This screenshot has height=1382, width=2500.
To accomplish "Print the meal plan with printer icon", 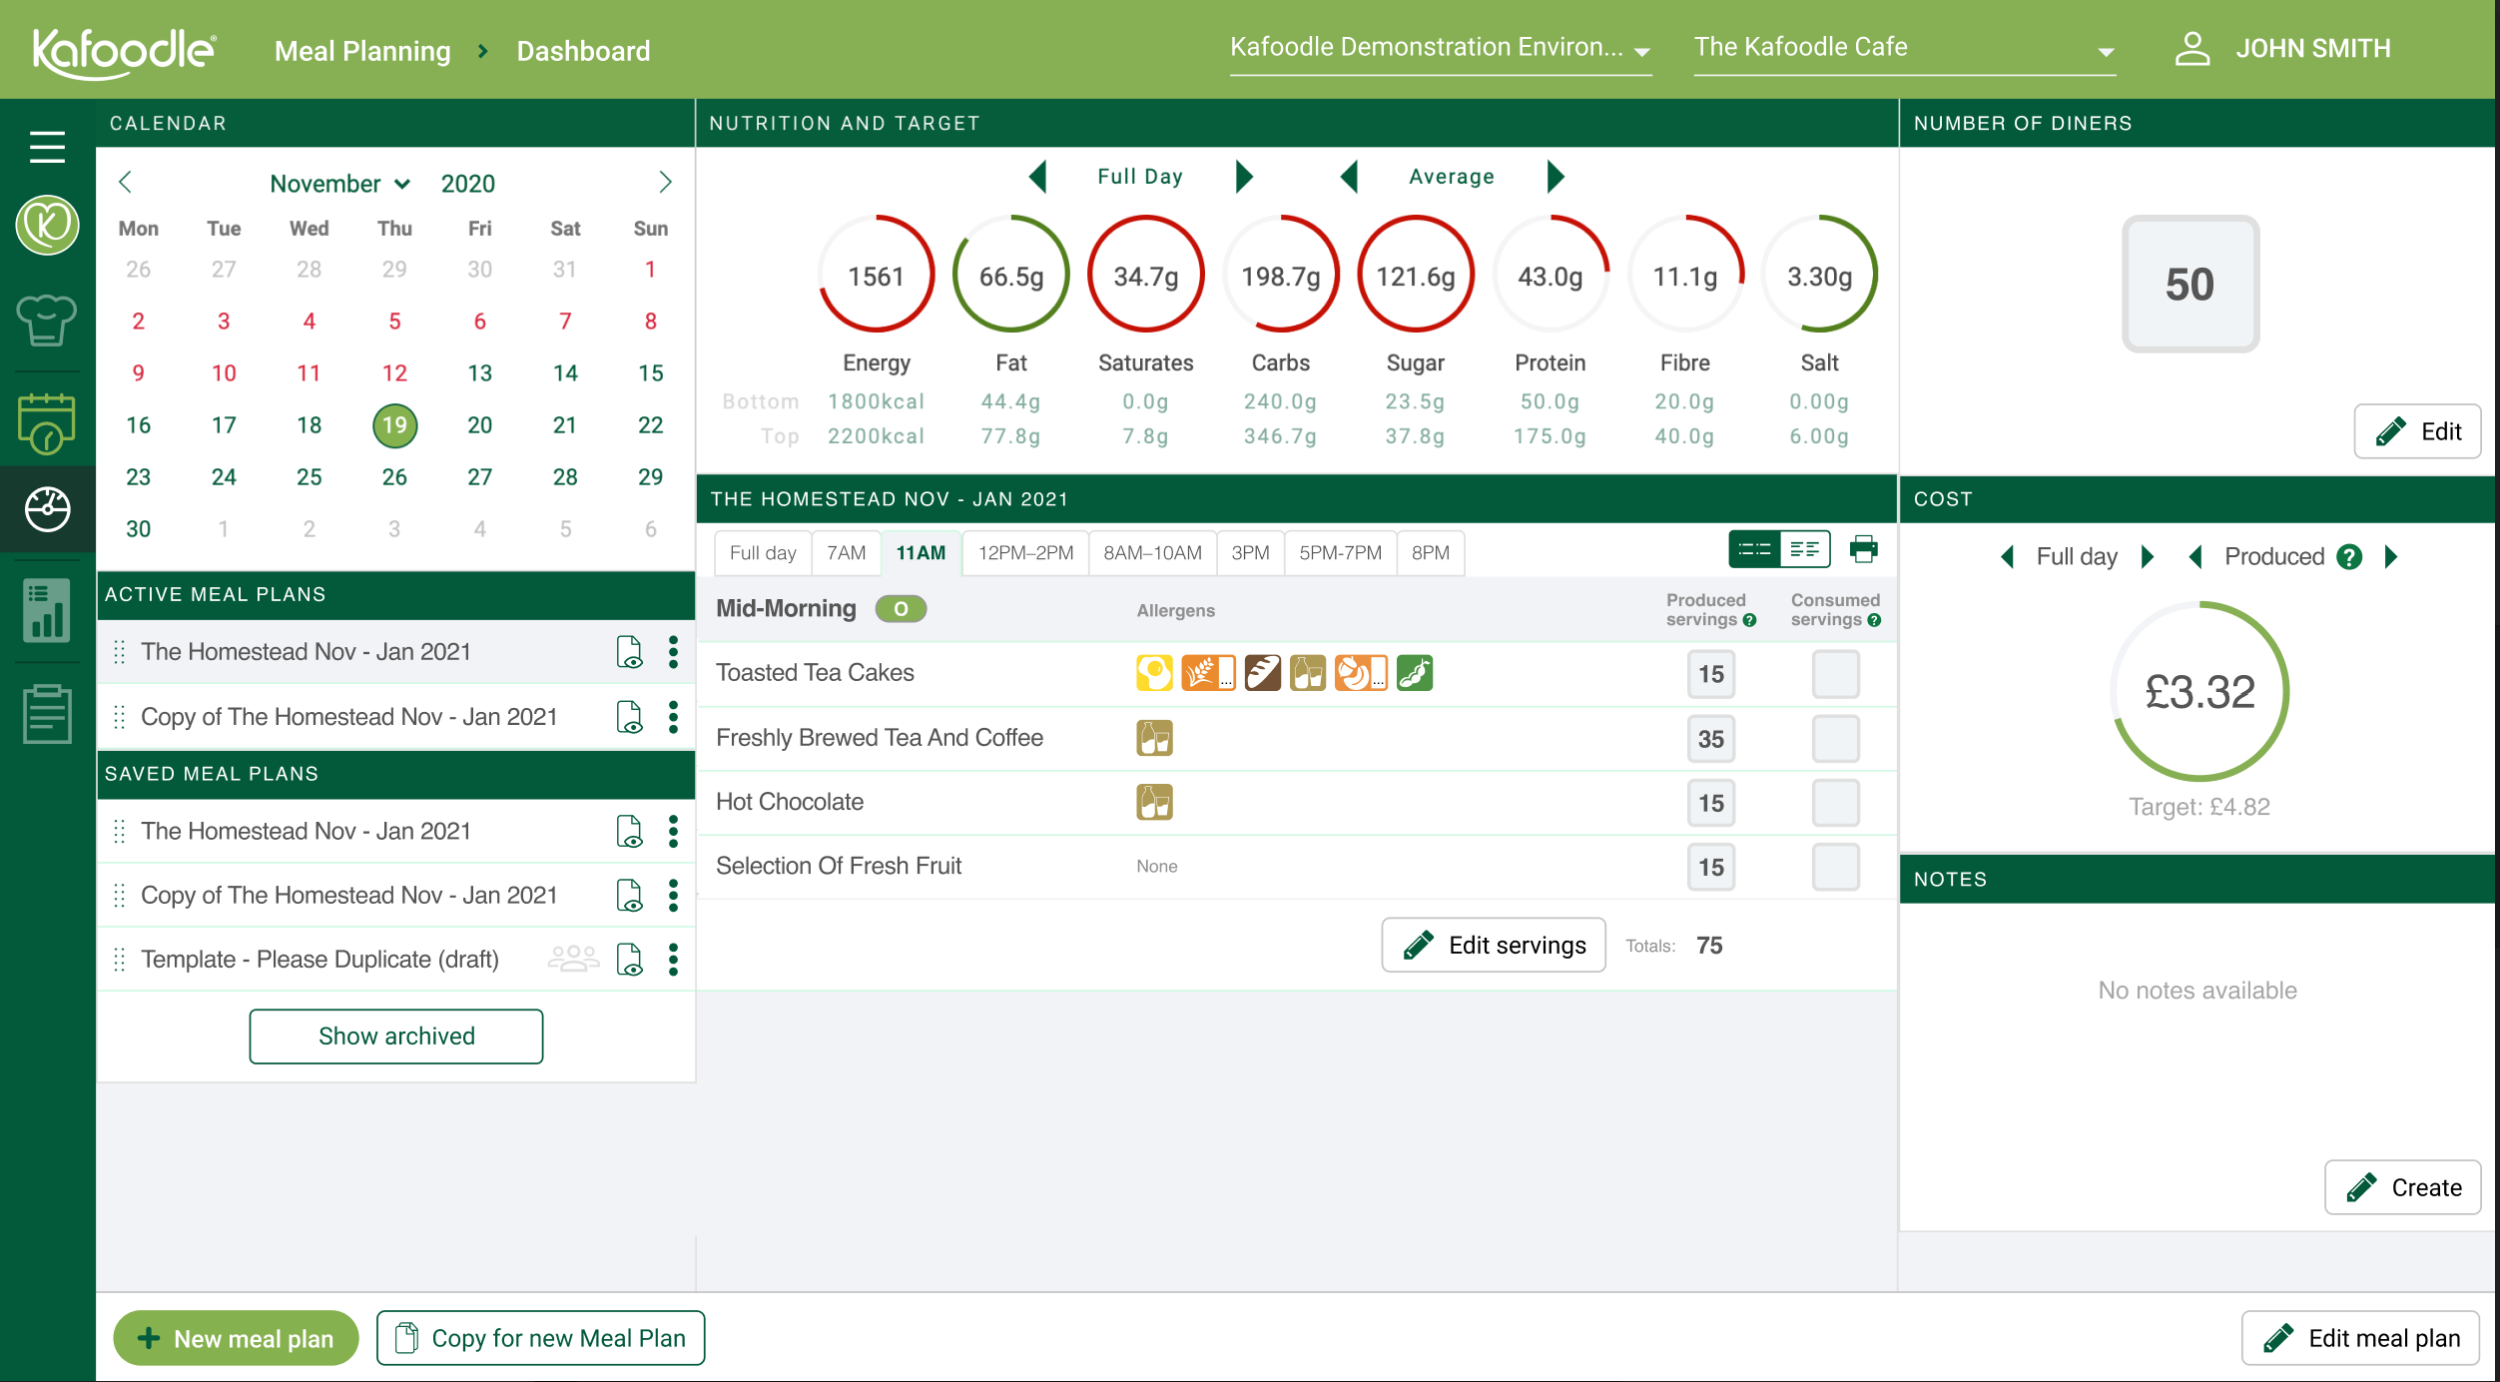I will click(1863, 549).
